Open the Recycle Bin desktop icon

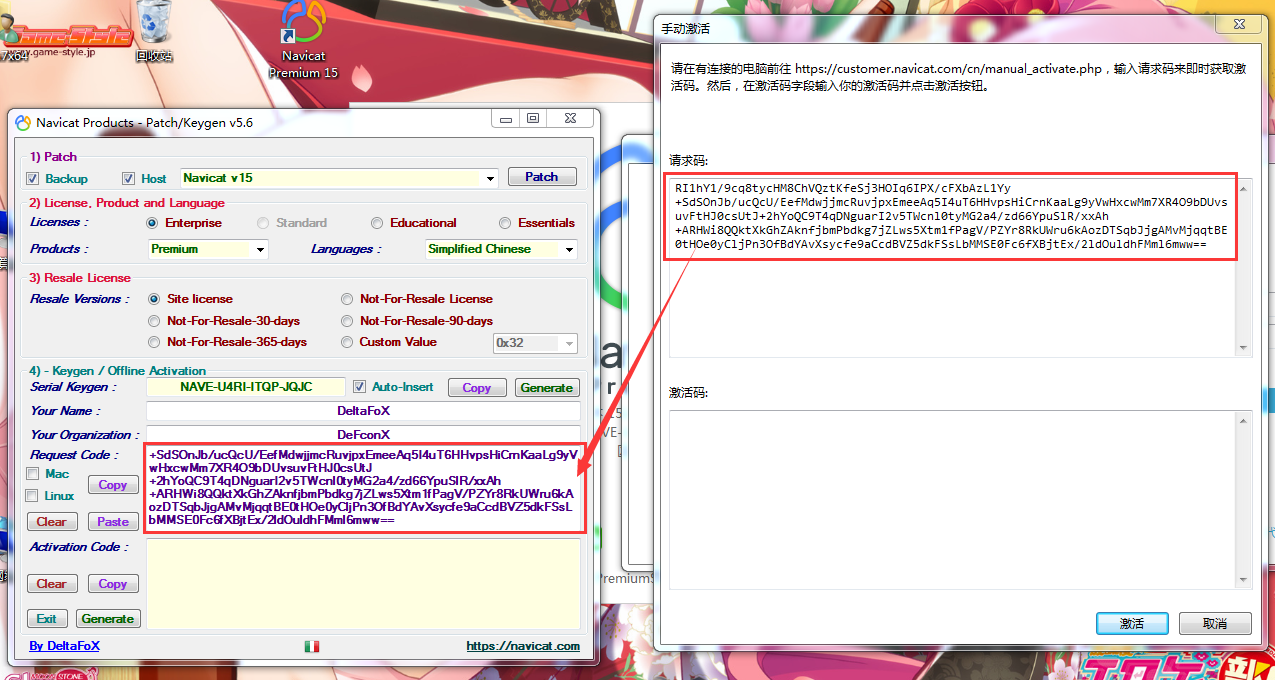154,30
